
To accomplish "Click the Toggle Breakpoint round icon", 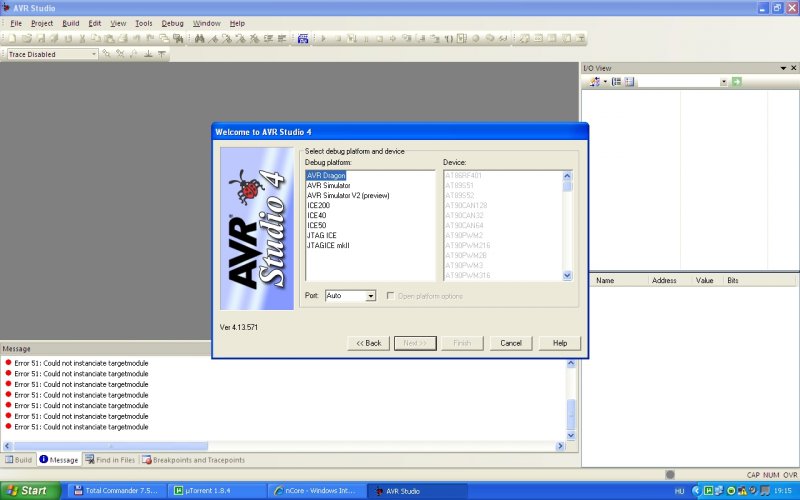I will (x=476, y=38).
